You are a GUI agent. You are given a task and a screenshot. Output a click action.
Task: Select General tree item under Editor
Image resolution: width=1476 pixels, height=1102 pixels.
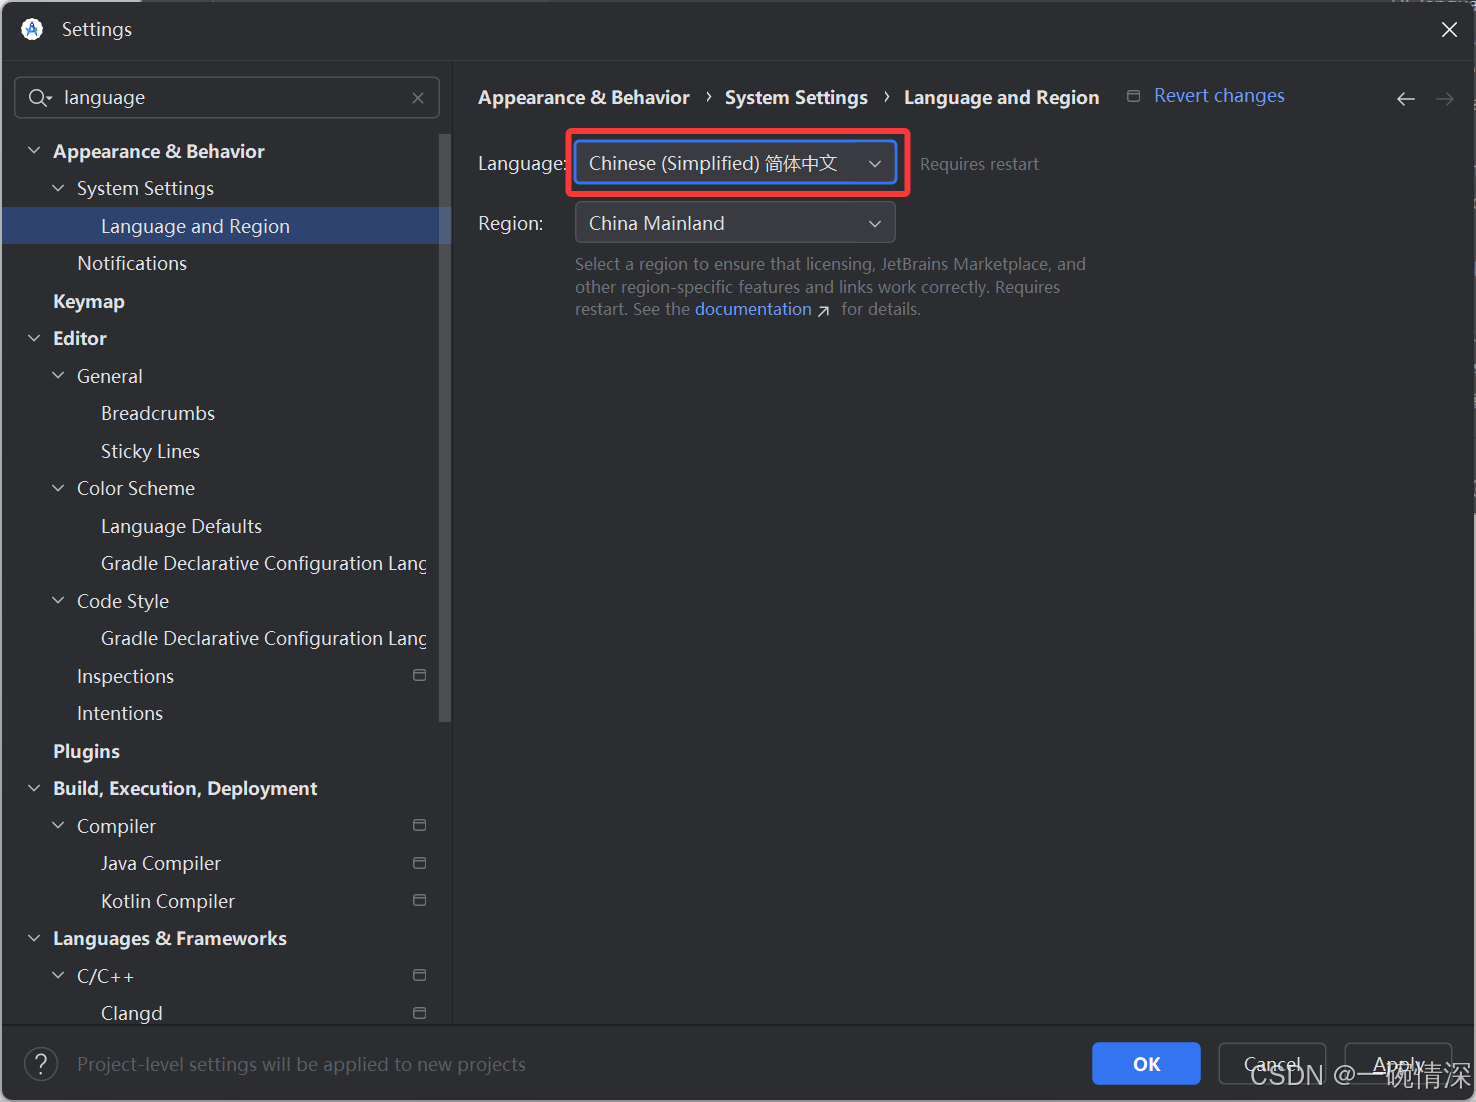110,376
